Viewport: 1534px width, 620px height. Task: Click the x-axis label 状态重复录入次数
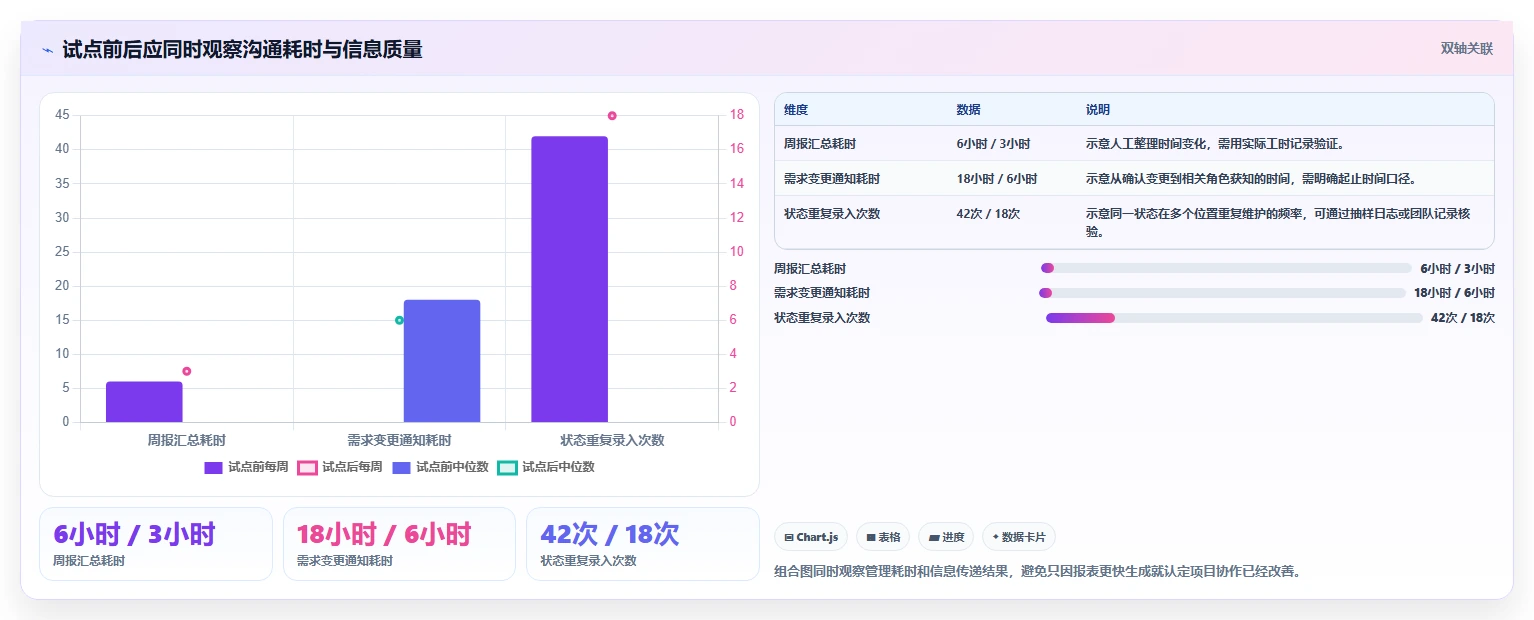612,440
